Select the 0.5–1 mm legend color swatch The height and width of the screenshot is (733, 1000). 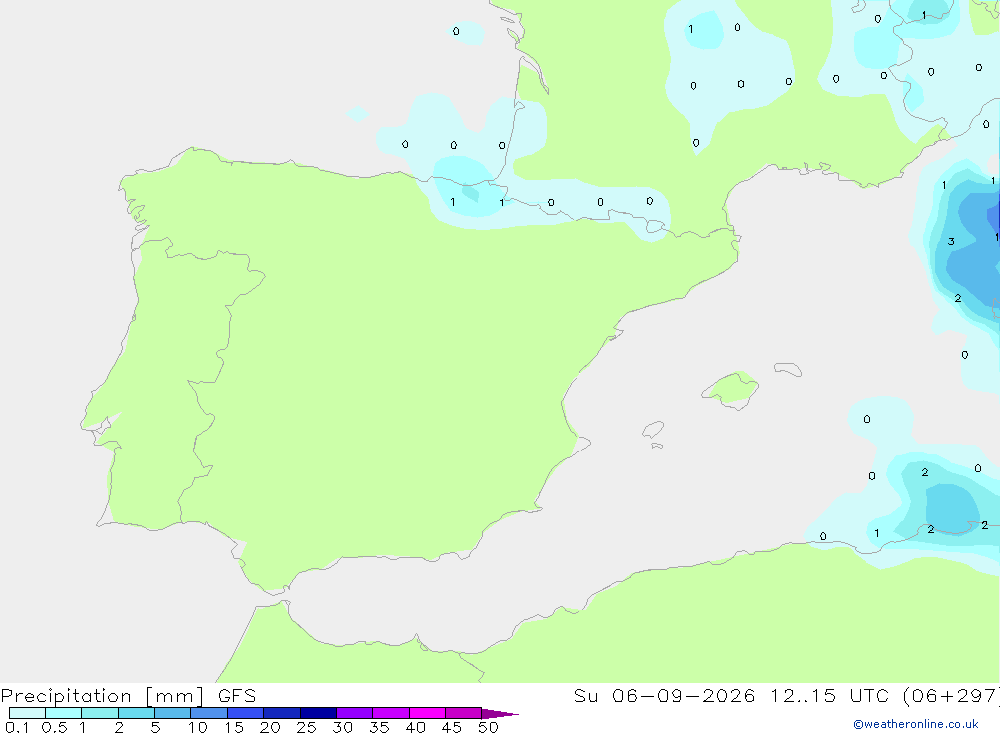click(x=64, y=713)
